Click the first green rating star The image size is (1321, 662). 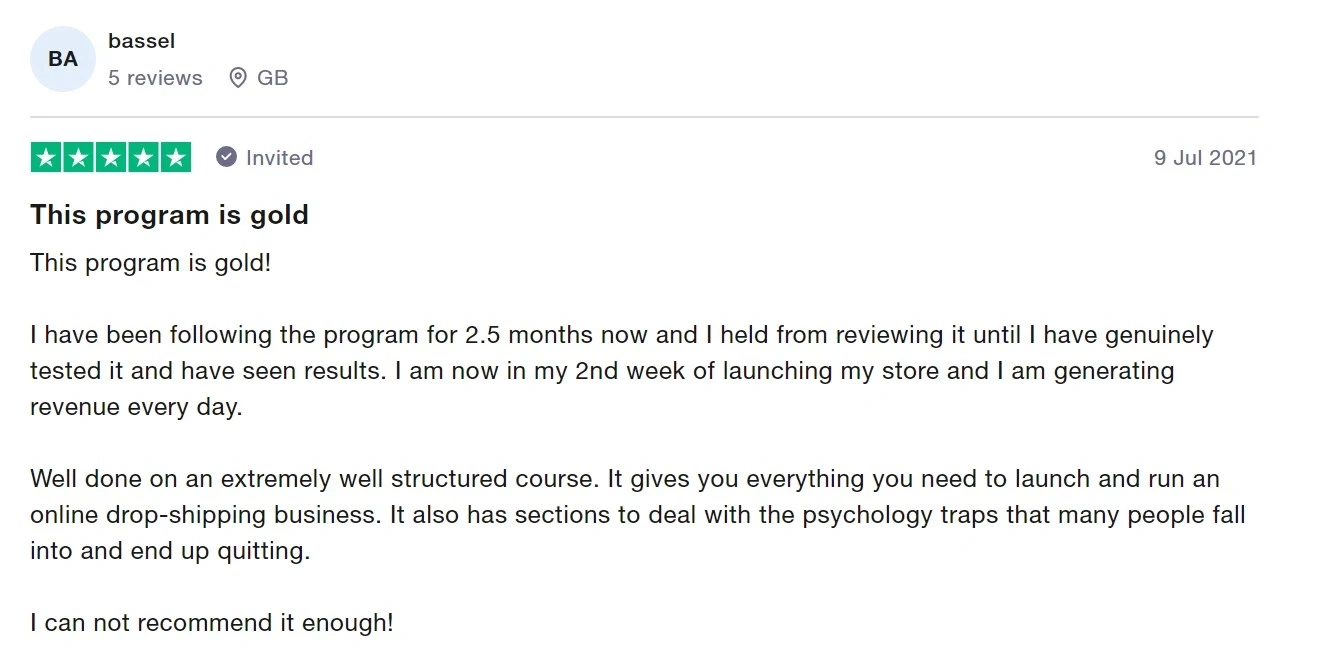(46, 157)
